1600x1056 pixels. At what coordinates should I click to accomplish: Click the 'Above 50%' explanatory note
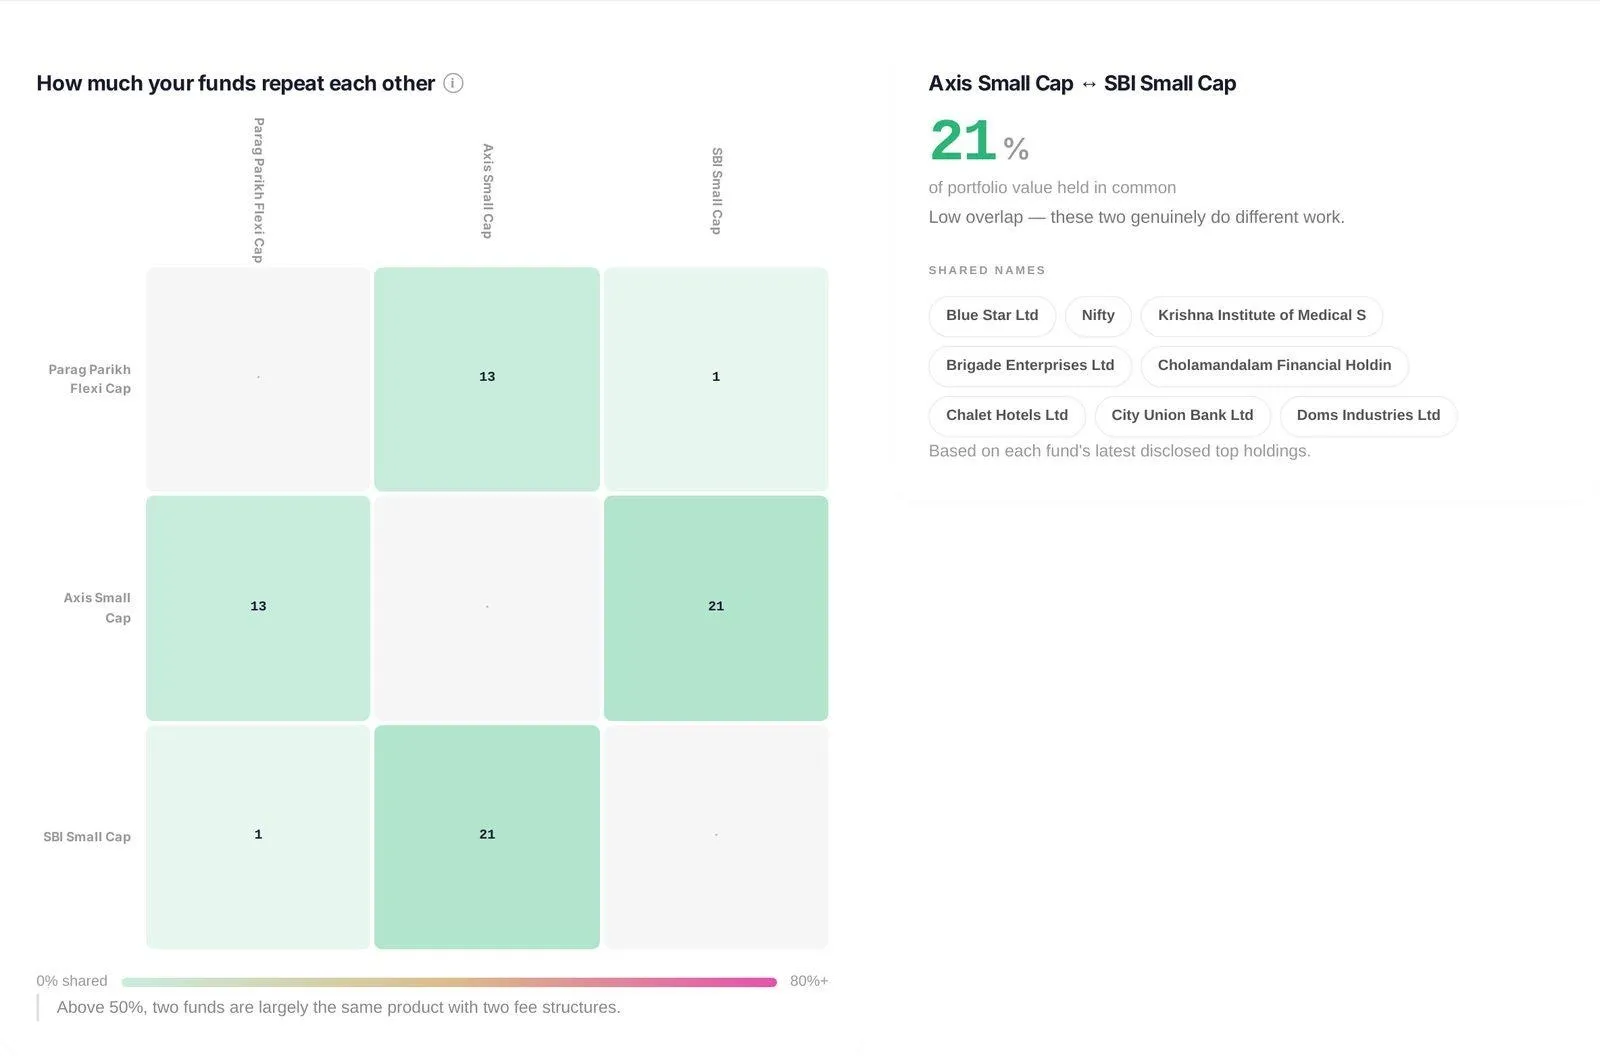tap(339, 1007)
